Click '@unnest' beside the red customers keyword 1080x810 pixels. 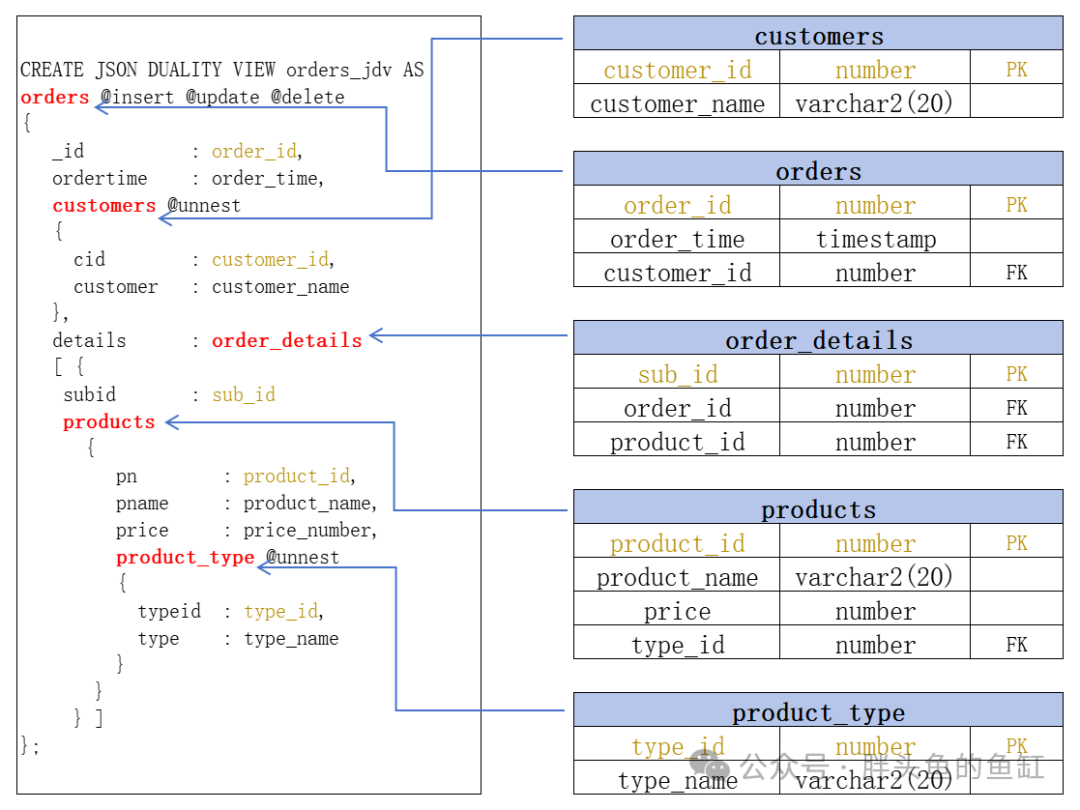click(x=205, y=205)
